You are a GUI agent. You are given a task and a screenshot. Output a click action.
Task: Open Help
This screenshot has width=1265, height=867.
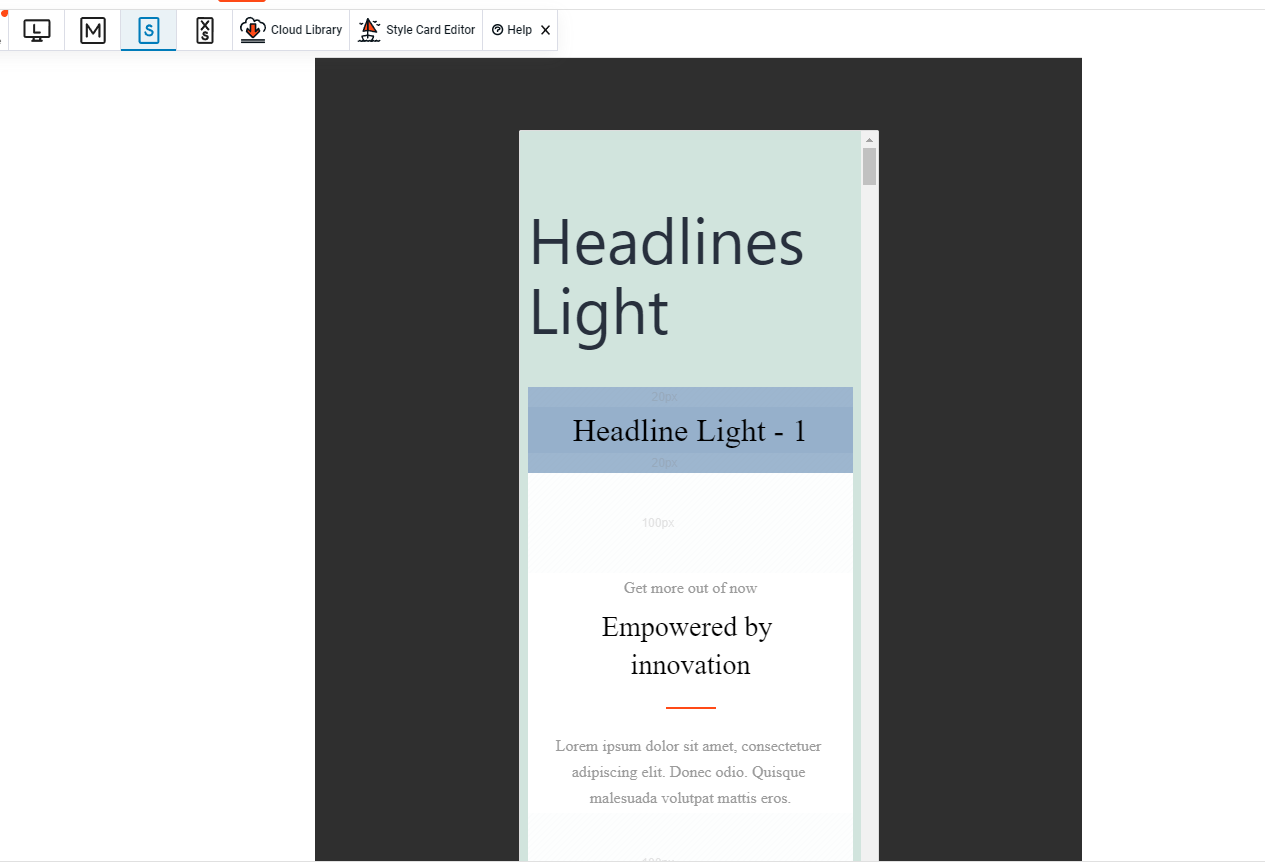pyautogui.click(x=516, y=29)
